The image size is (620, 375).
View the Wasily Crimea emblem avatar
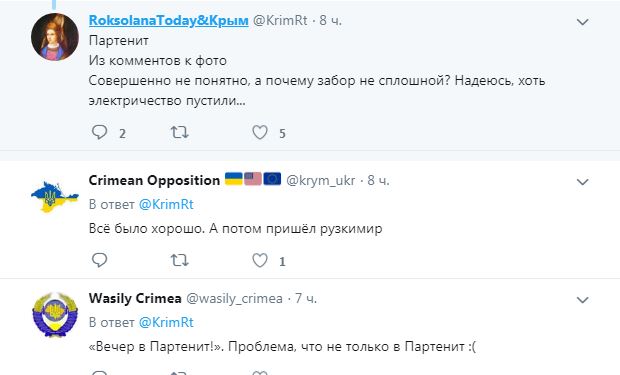point(55,315)
